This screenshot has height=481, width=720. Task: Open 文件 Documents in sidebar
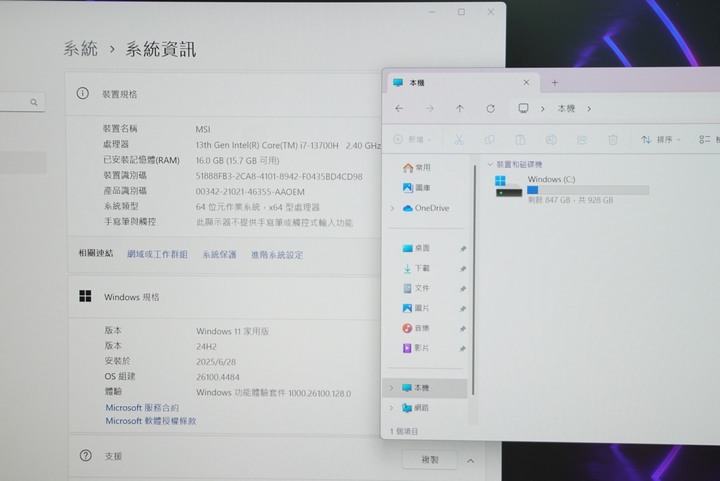click(416, 288)
